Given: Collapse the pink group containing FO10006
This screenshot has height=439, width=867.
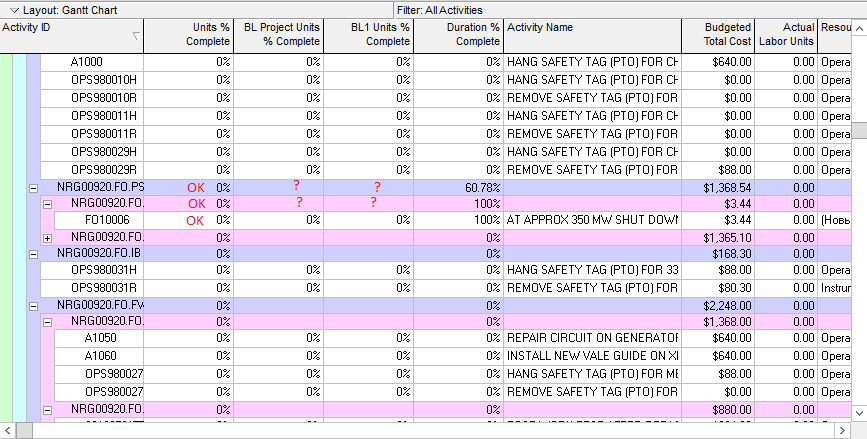Looking at the screenshot, I should 48,205.
